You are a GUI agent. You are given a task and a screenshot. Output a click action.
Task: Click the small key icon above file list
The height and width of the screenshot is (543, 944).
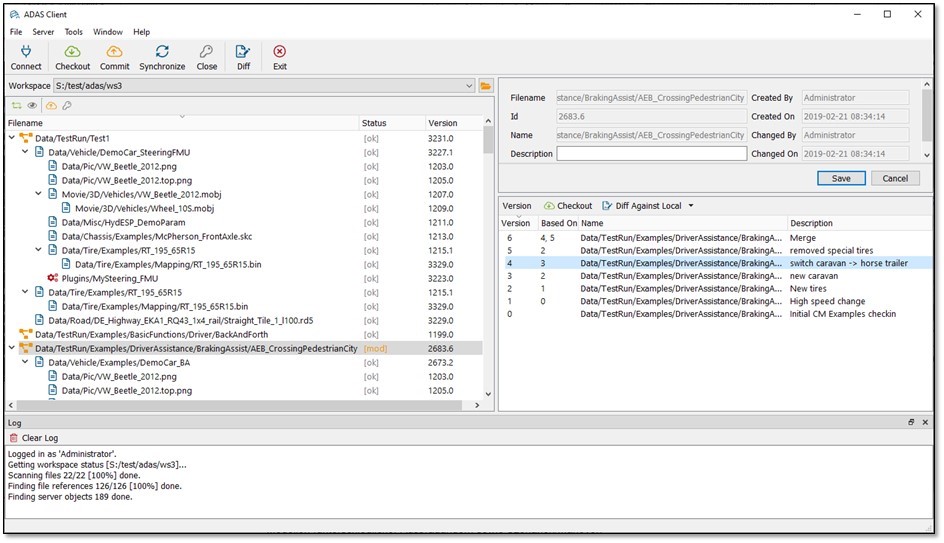67,106
